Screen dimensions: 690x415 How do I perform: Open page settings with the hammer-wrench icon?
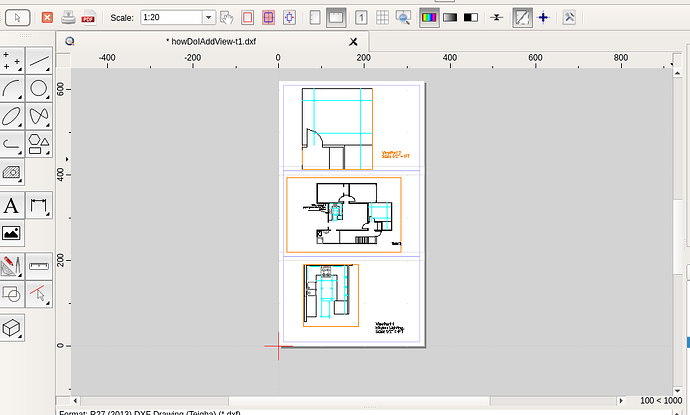569,18
